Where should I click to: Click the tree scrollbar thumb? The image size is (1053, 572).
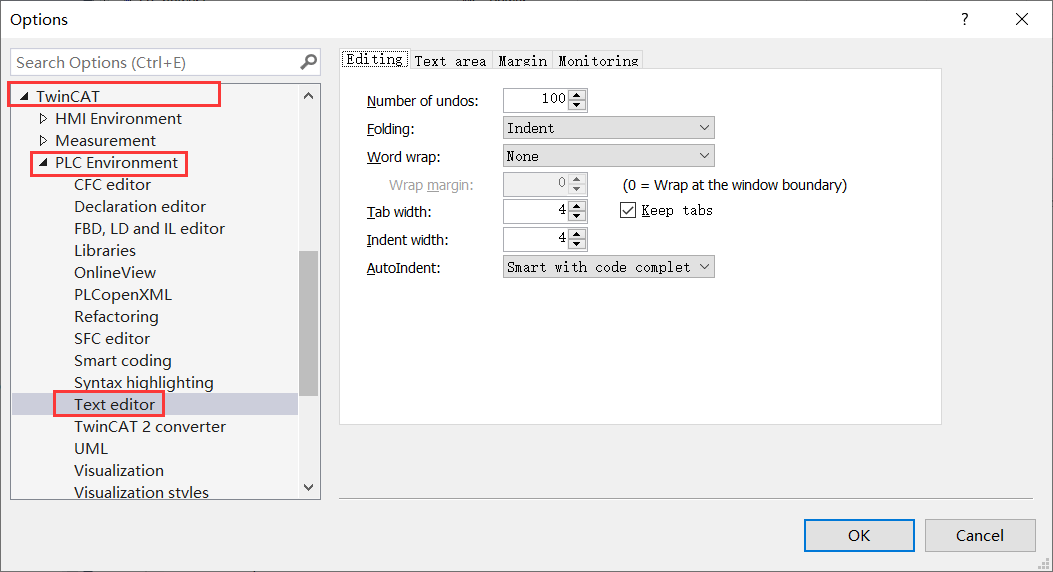coord(308,323)
